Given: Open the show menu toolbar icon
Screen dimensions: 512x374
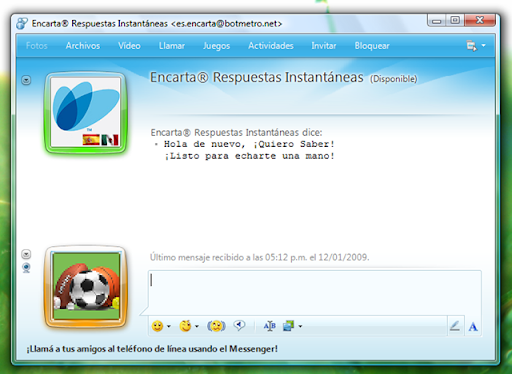Looking at the screenshot, I should pyautogui.click(x=471, y=46).
